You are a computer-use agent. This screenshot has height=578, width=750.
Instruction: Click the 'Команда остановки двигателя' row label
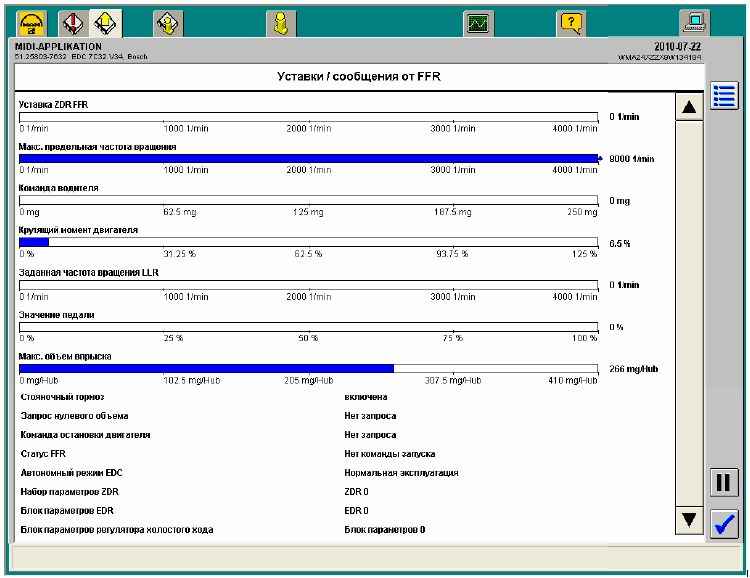[x=85, y=435]
